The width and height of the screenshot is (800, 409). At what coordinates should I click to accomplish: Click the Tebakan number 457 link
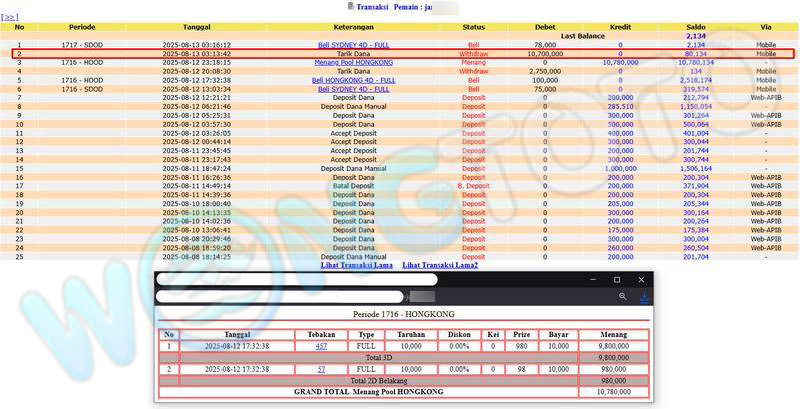click(321, 345)
